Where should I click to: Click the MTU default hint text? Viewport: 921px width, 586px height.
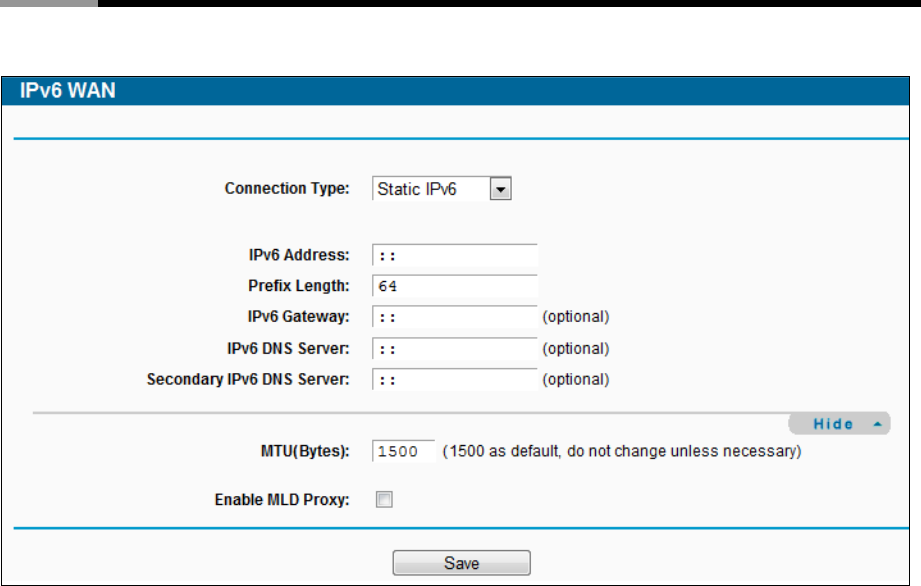622,451
